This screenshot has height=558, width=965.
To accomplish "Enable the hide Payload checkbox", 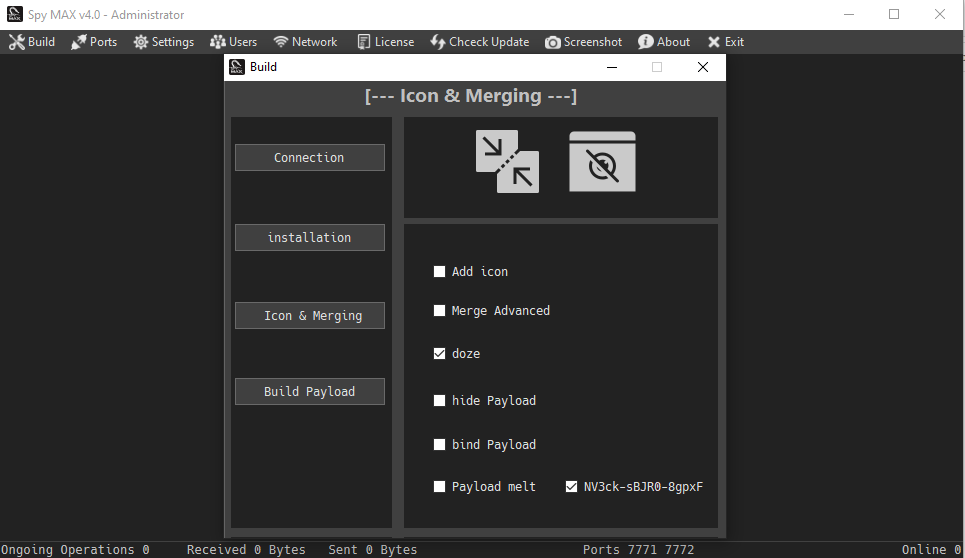I will click(439, 401).
